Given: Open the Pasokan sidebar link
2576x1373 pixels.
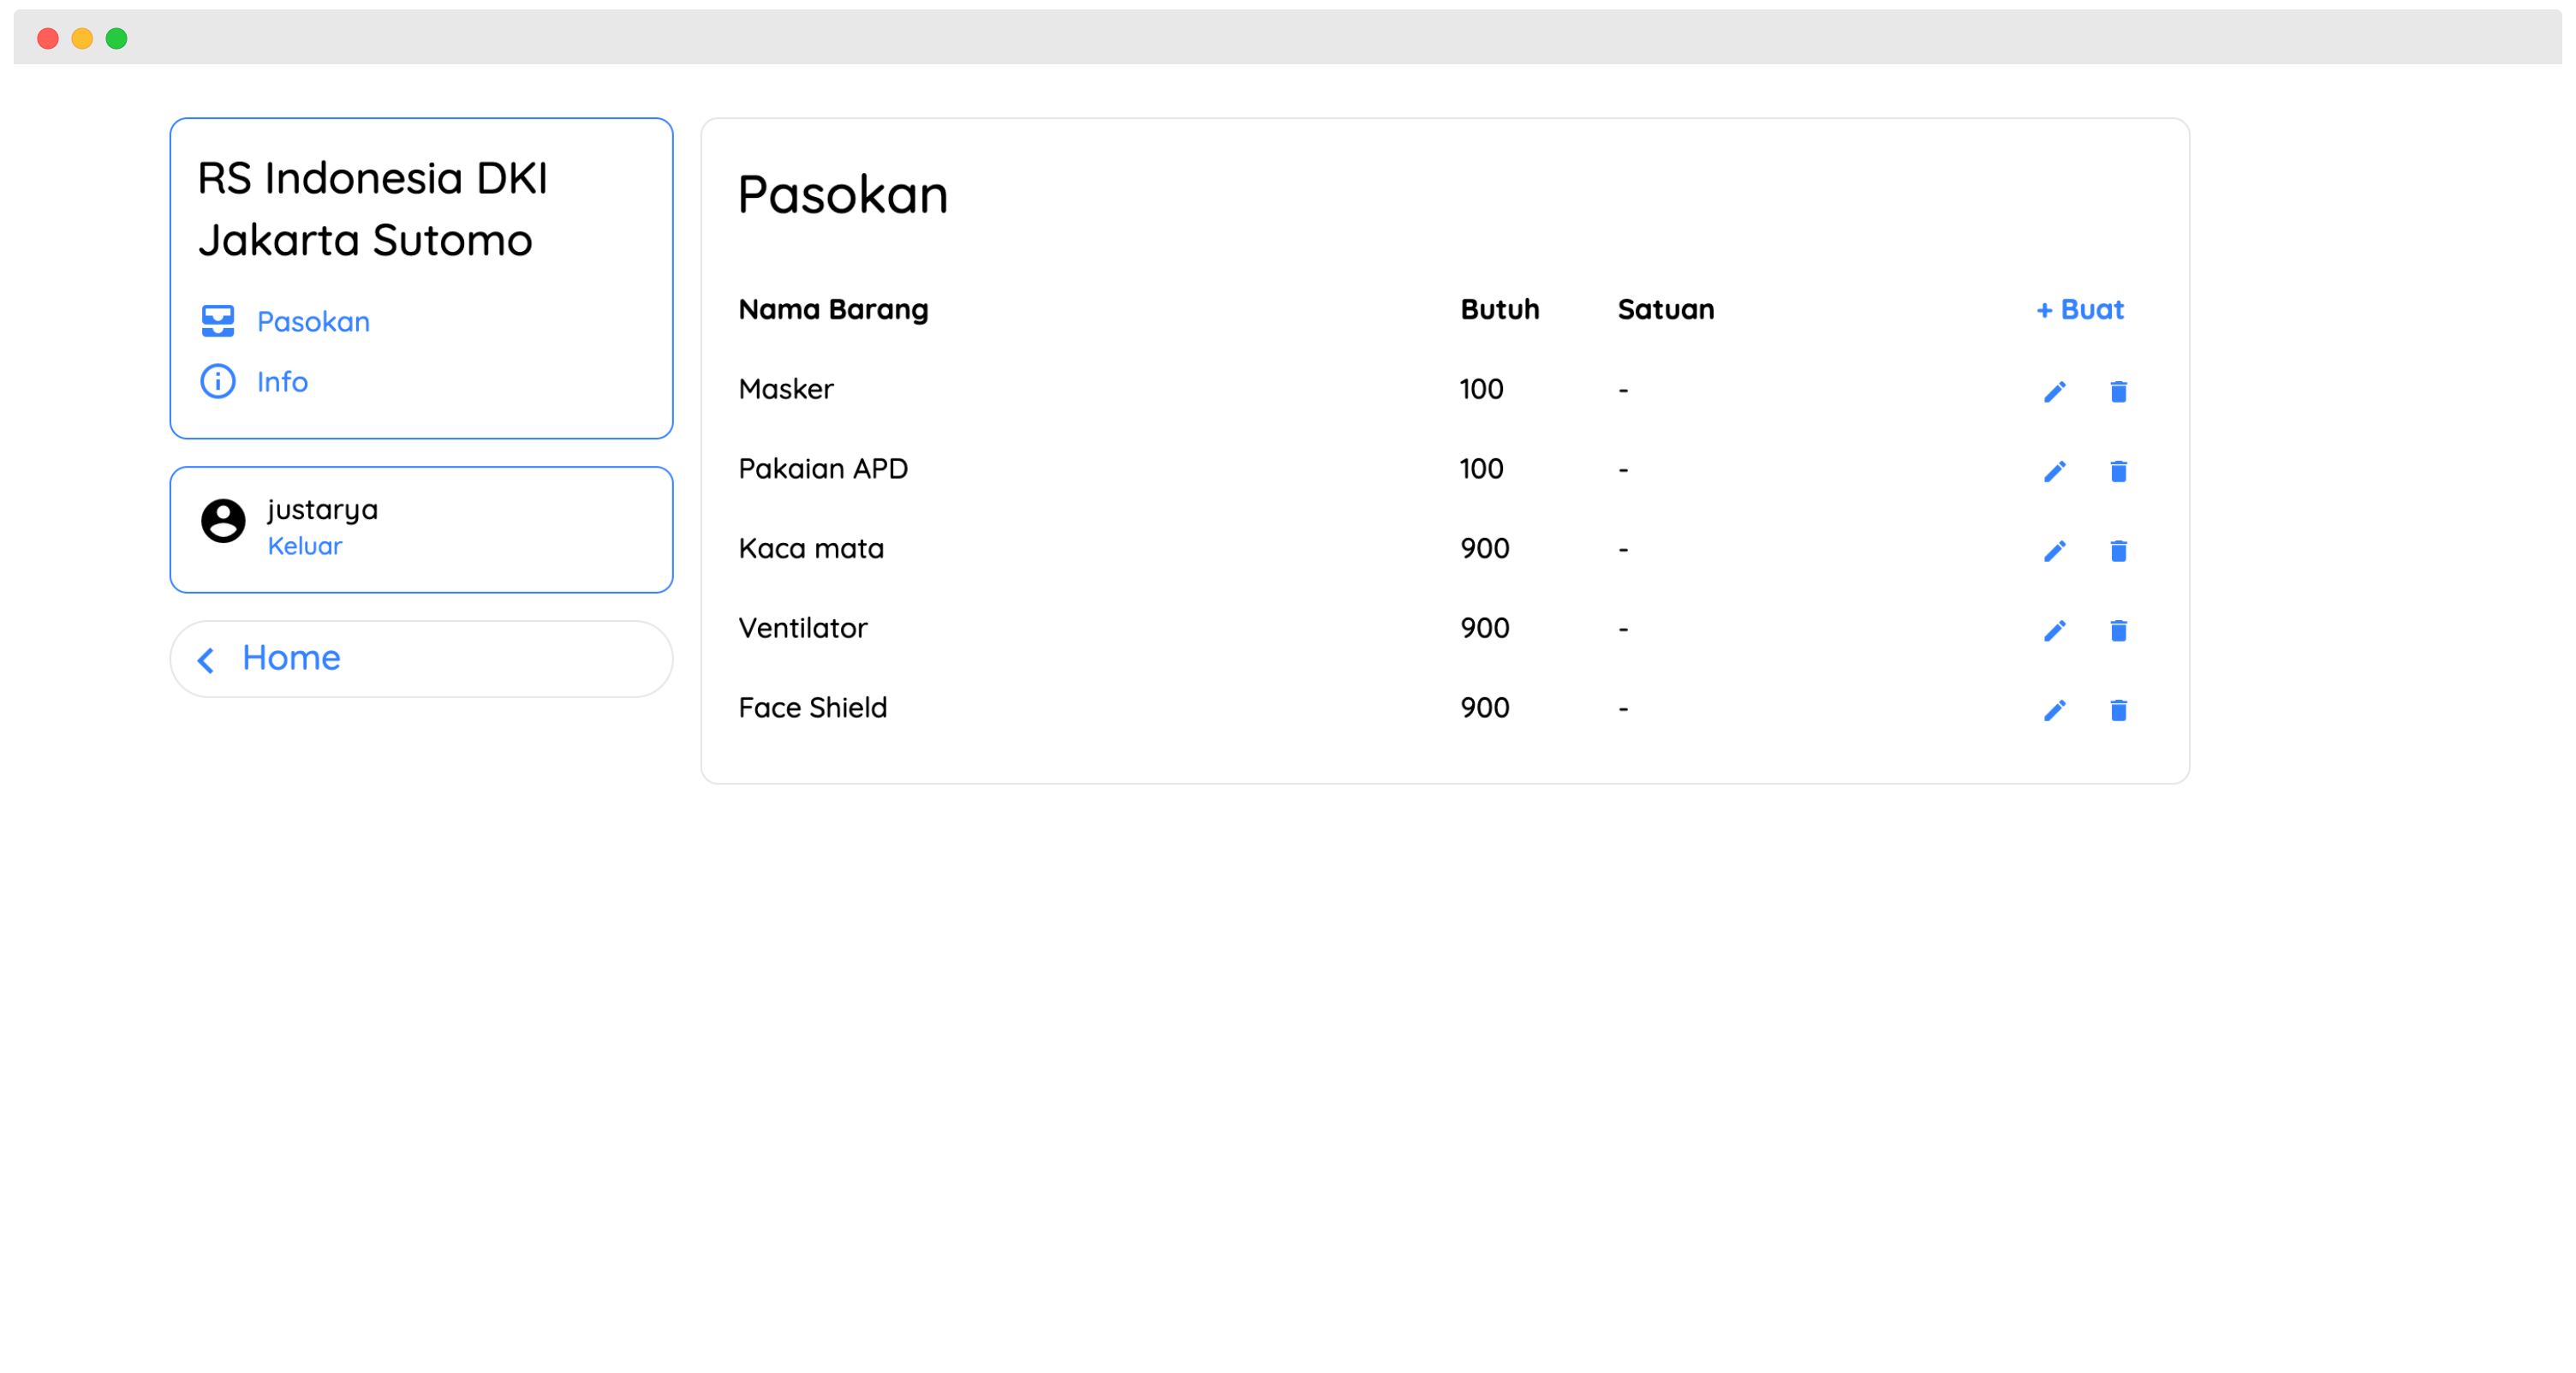Looking at the screenshot, I should click(x=313, y=322).
